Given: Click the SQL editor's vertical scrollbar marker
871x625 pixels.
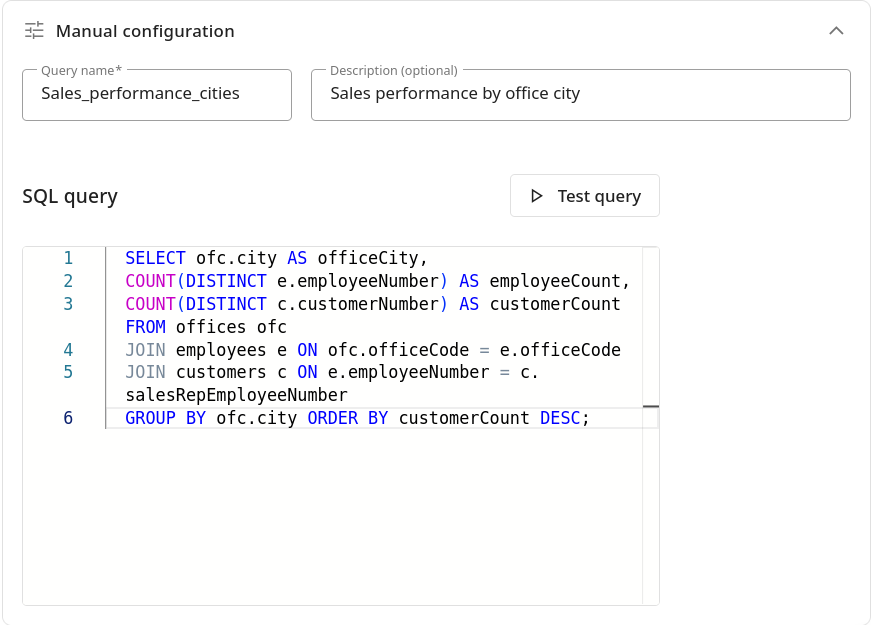Looking at the screenshot, I should (x=651, y=407).
